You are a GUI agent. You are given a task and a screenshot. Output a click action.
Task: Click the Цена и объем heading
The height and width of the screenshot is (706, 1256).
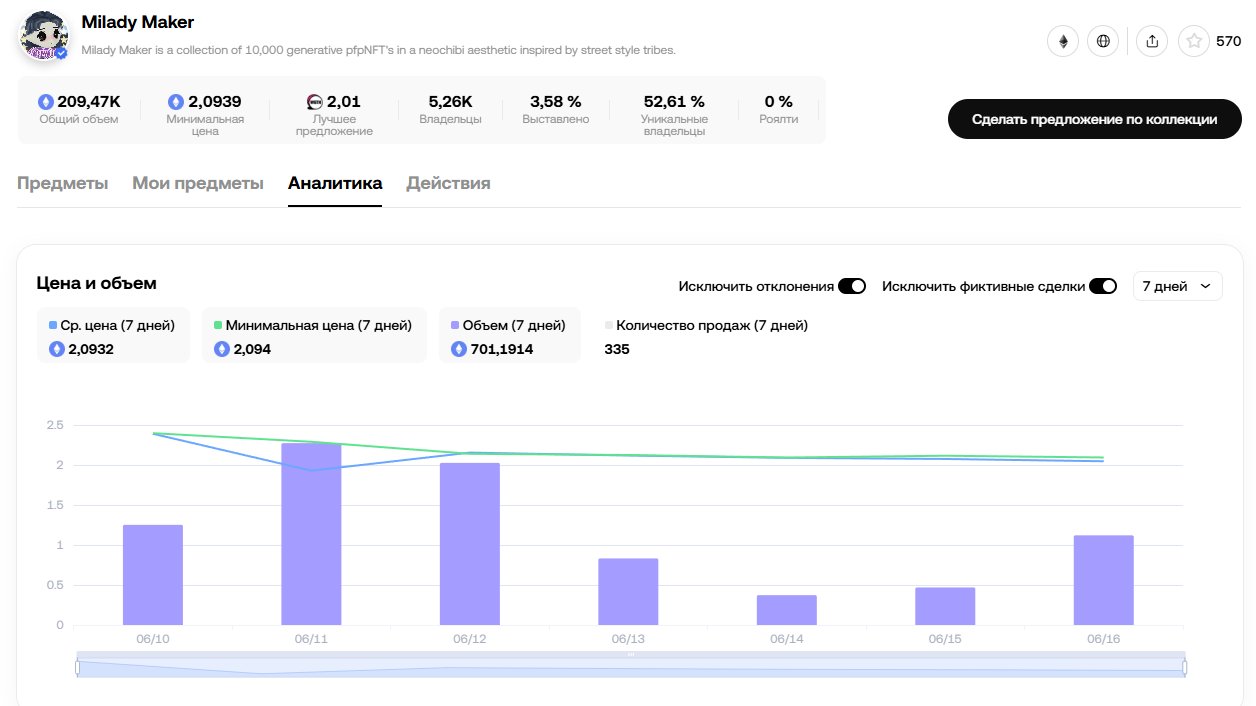pyautogui.click(x=97, y=283)
